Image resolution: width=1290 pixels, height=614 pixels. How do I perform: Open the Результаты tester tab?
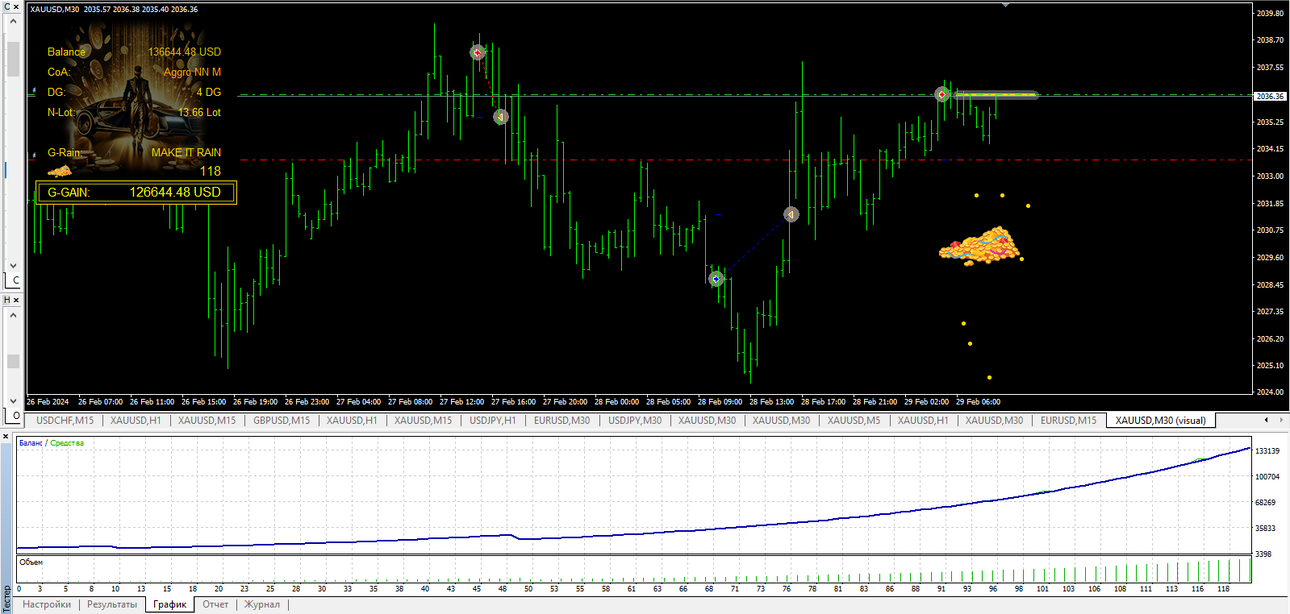(x=112, y=604)
